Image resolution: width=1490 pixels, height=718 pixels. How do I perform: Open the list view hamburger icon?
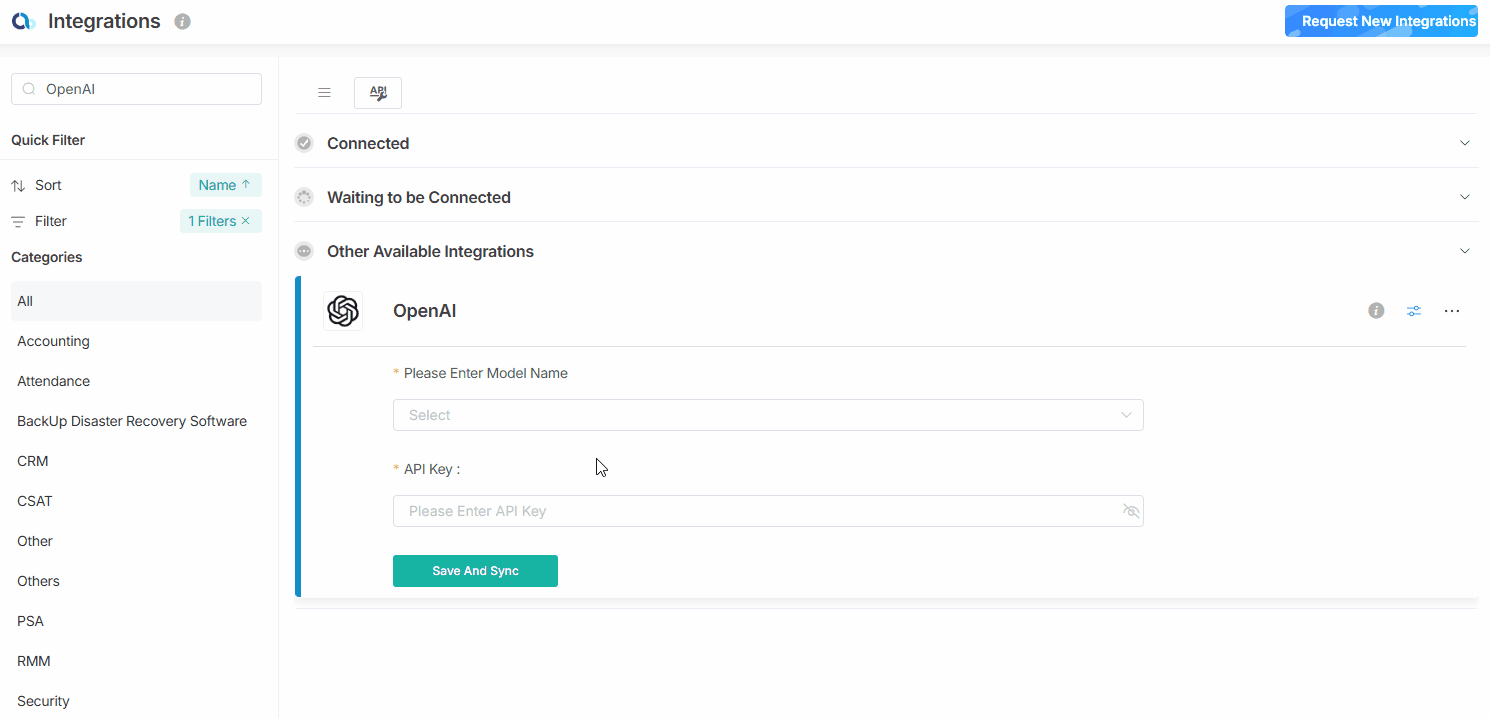click(x=324, y=93)
